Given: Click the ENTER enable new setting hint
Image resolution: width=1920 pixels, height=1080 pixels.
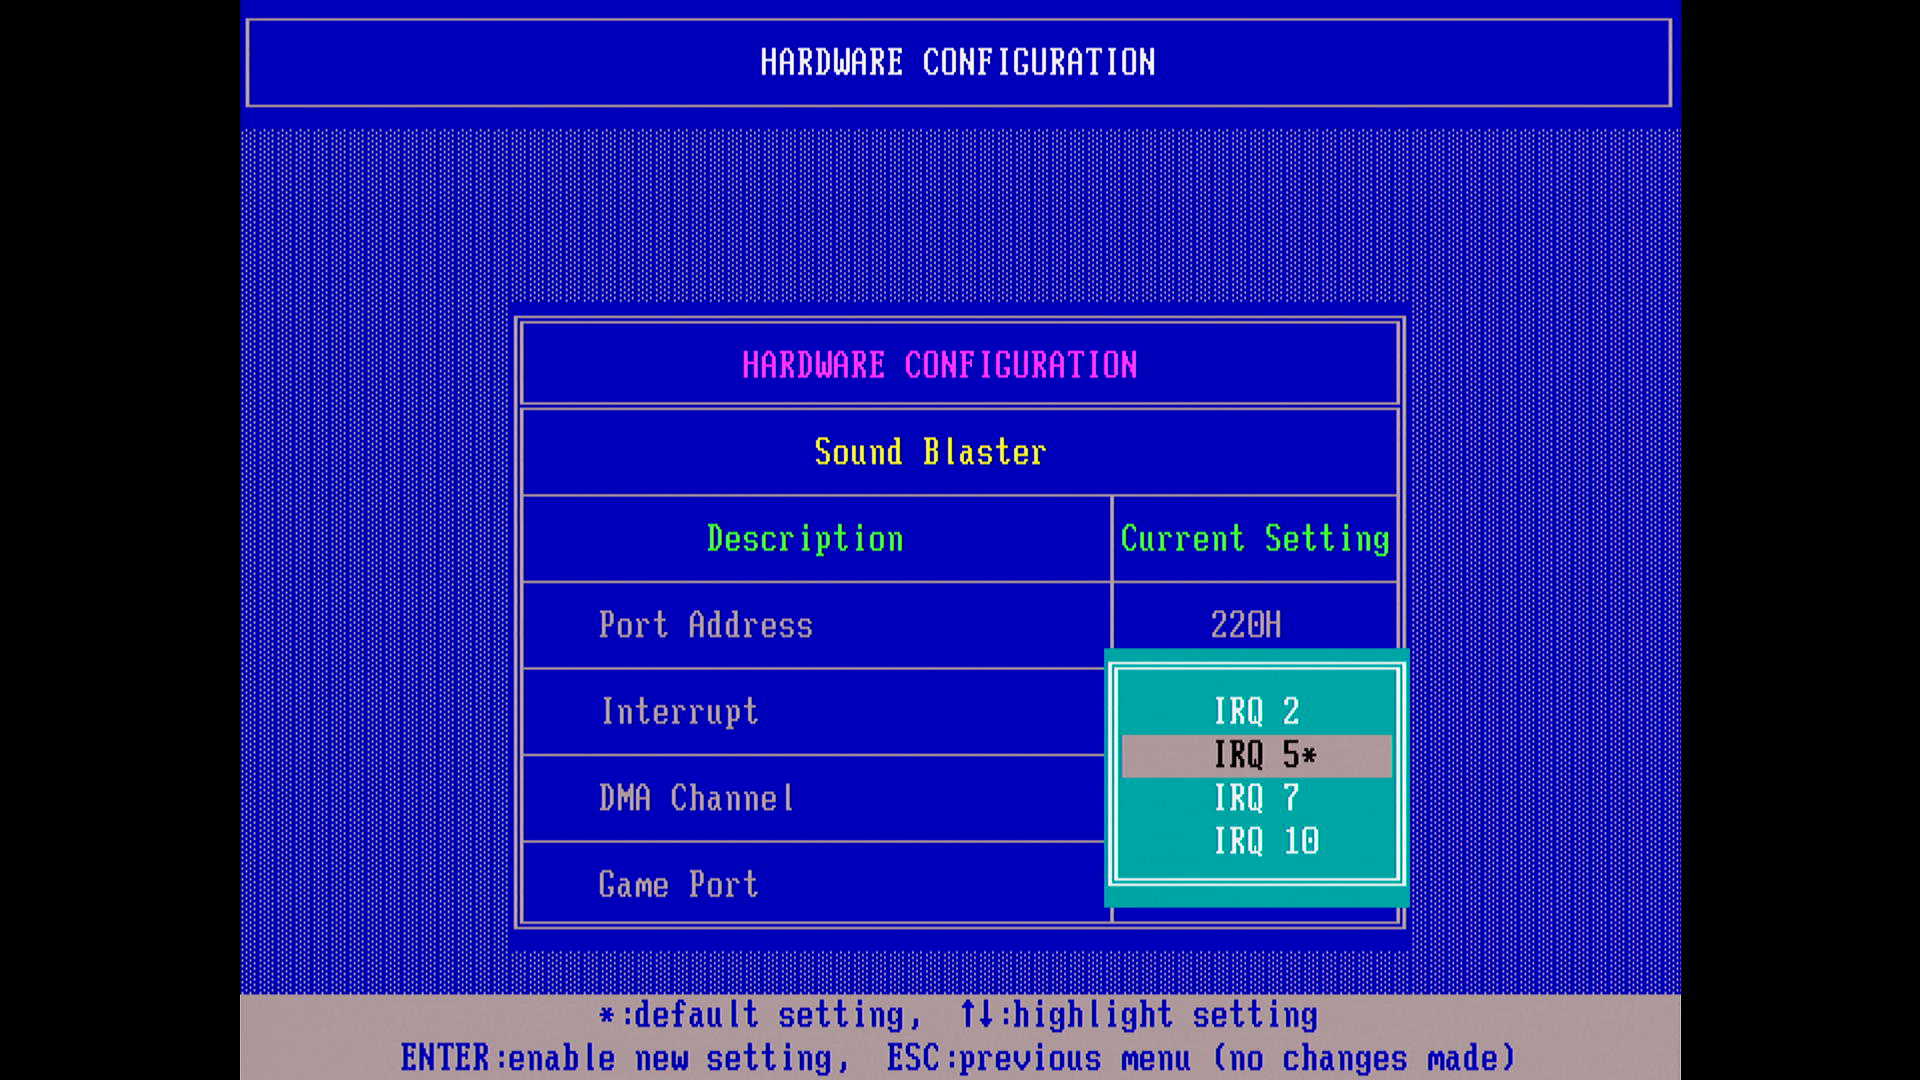Looking at the screenshot, I should pyautogui.click(x=624, y=1058).
